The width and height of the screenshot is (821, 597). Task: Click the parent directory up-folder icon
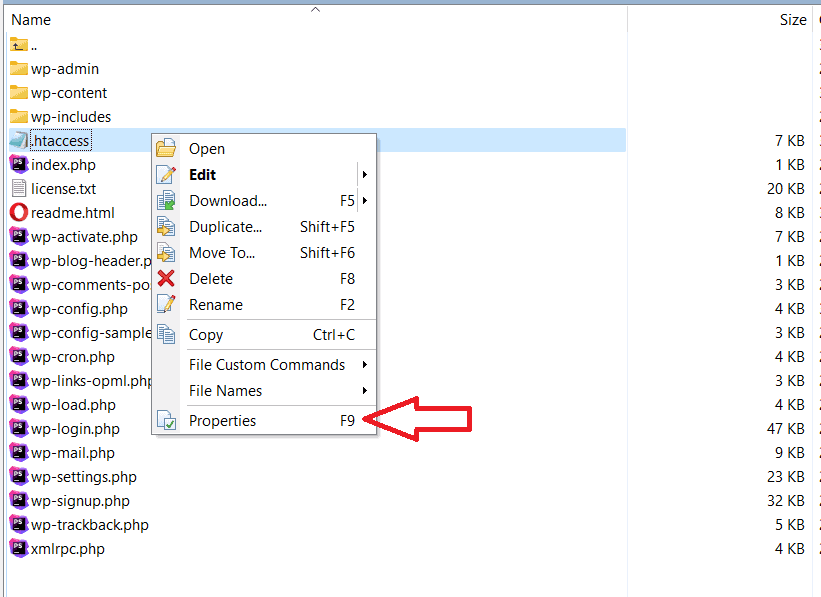(18, 45)
